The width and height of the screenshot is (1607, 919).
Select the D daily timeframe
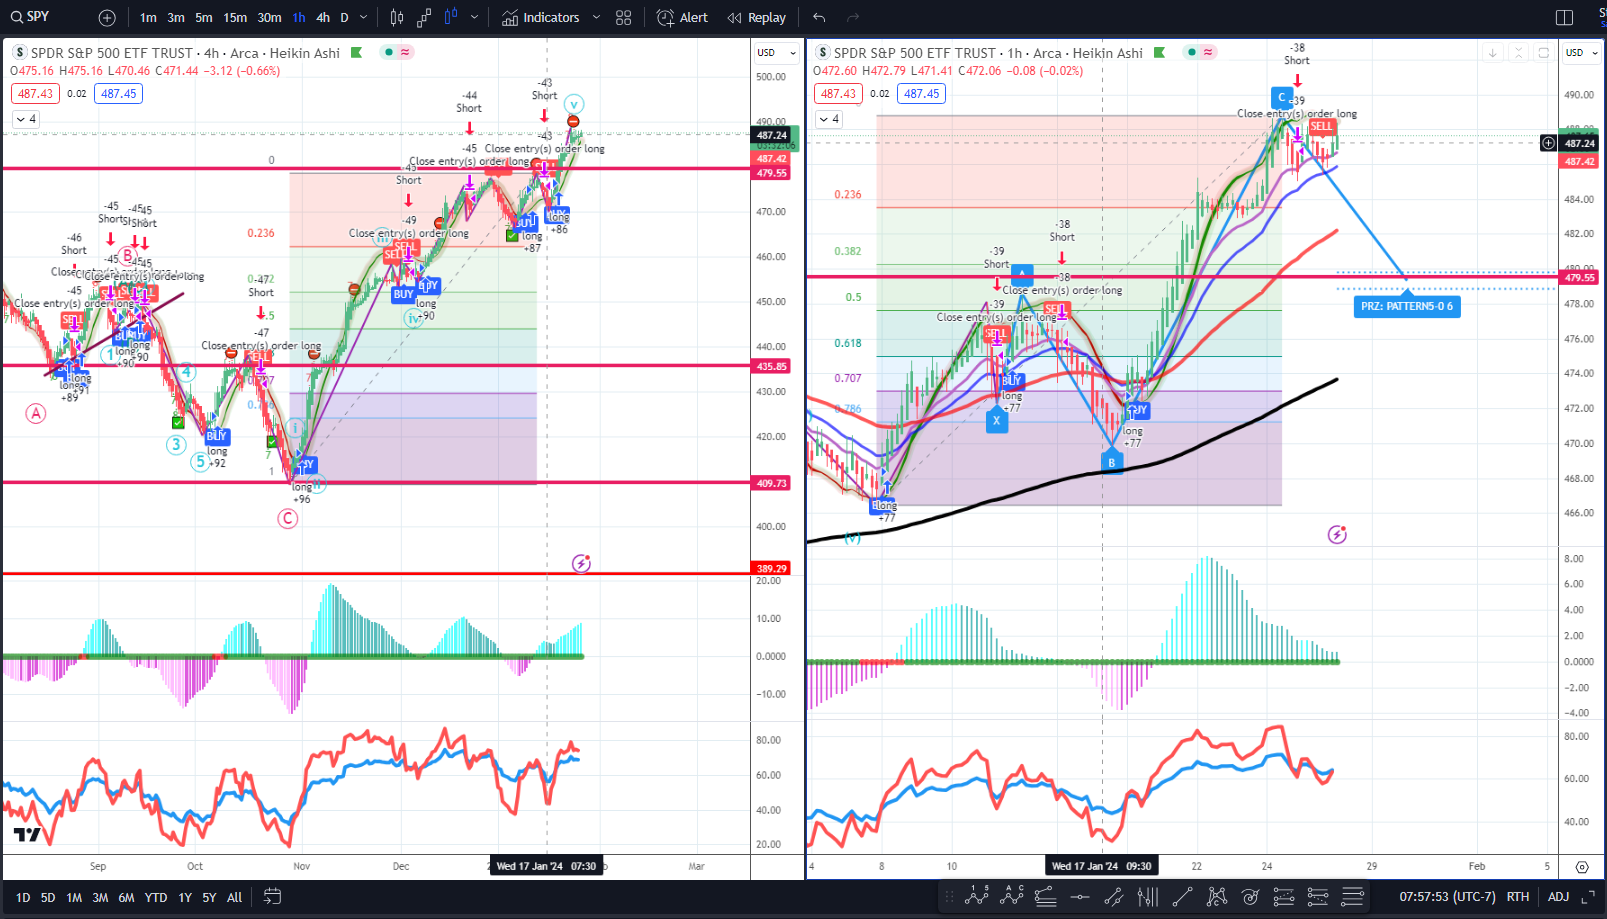(x=345, y=17)
